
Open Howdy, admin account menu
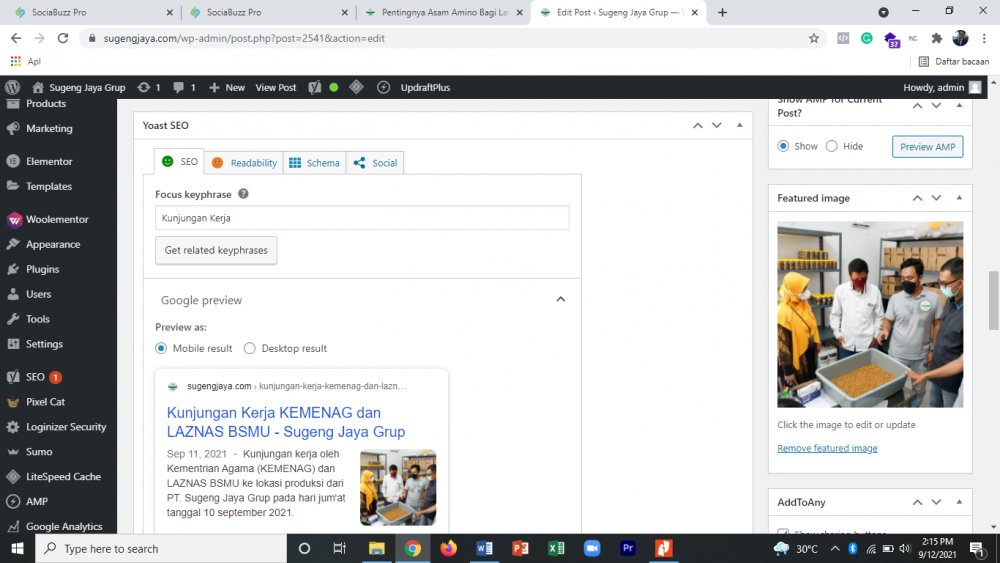coord(942,87)
